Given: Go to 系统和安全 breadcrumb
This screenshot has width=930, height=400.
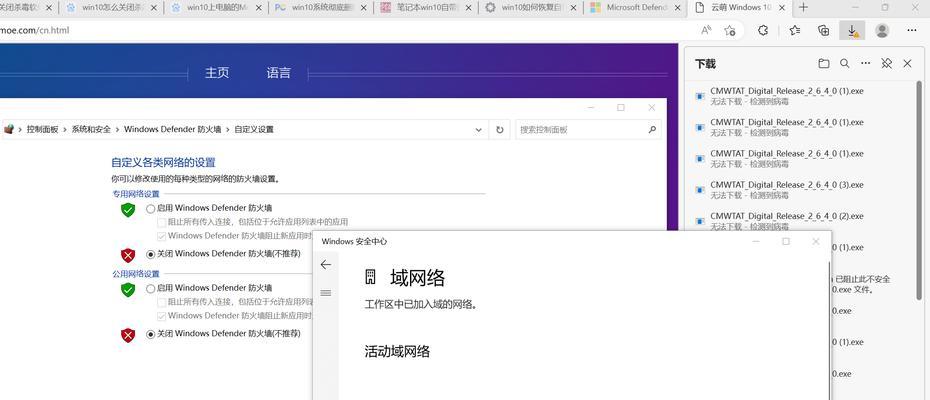Looking at the screenshot, I should (91, 129).
